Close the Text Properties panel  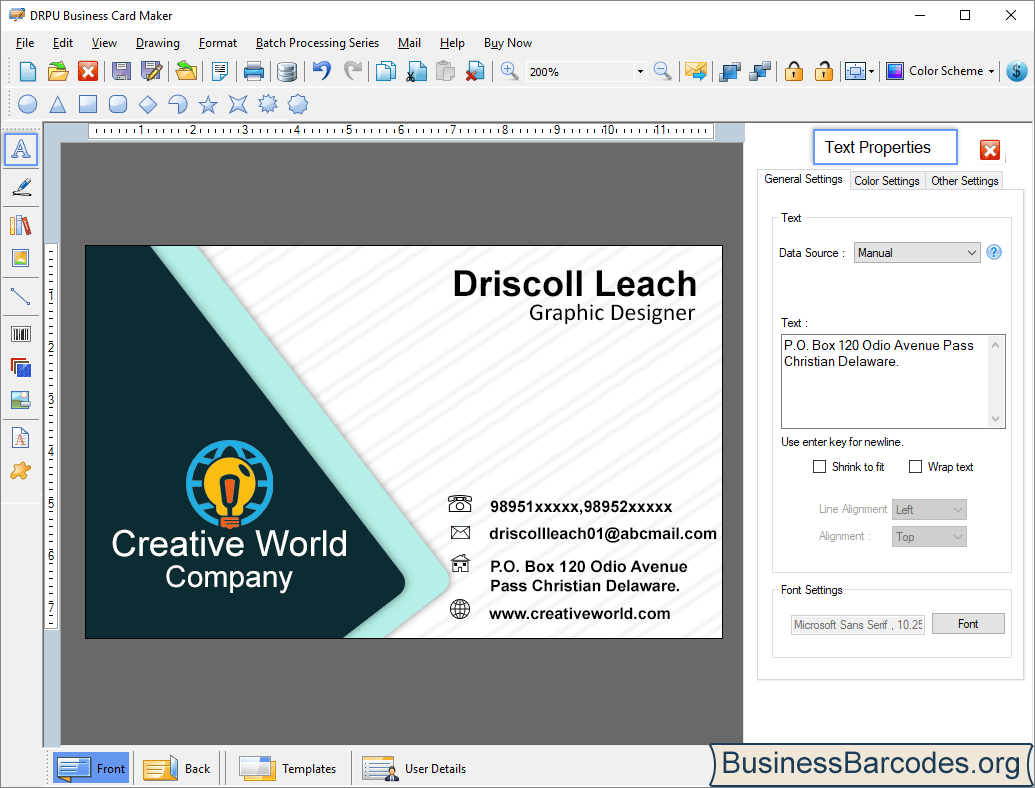click(x=989, y=150)
